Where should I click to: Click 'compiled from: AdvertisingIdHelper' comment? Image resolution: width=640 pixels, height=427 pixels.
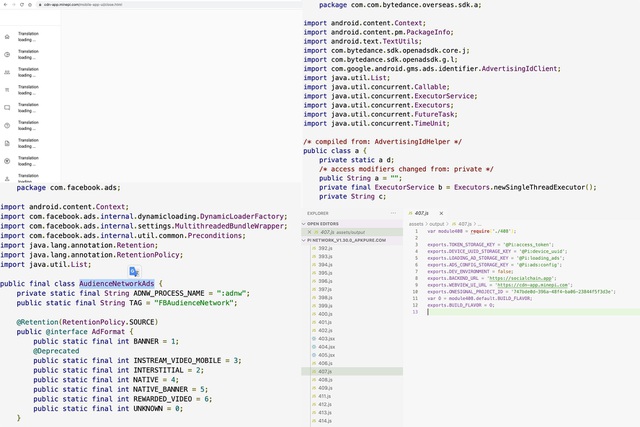[382, 142]
